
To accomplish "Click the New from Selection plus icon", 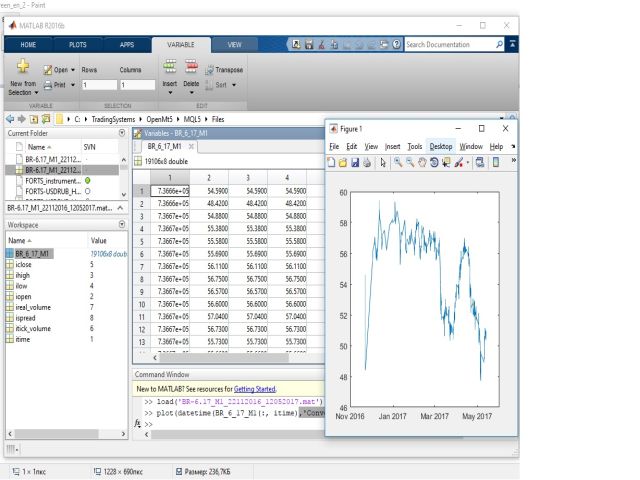I will coord(23,66).
